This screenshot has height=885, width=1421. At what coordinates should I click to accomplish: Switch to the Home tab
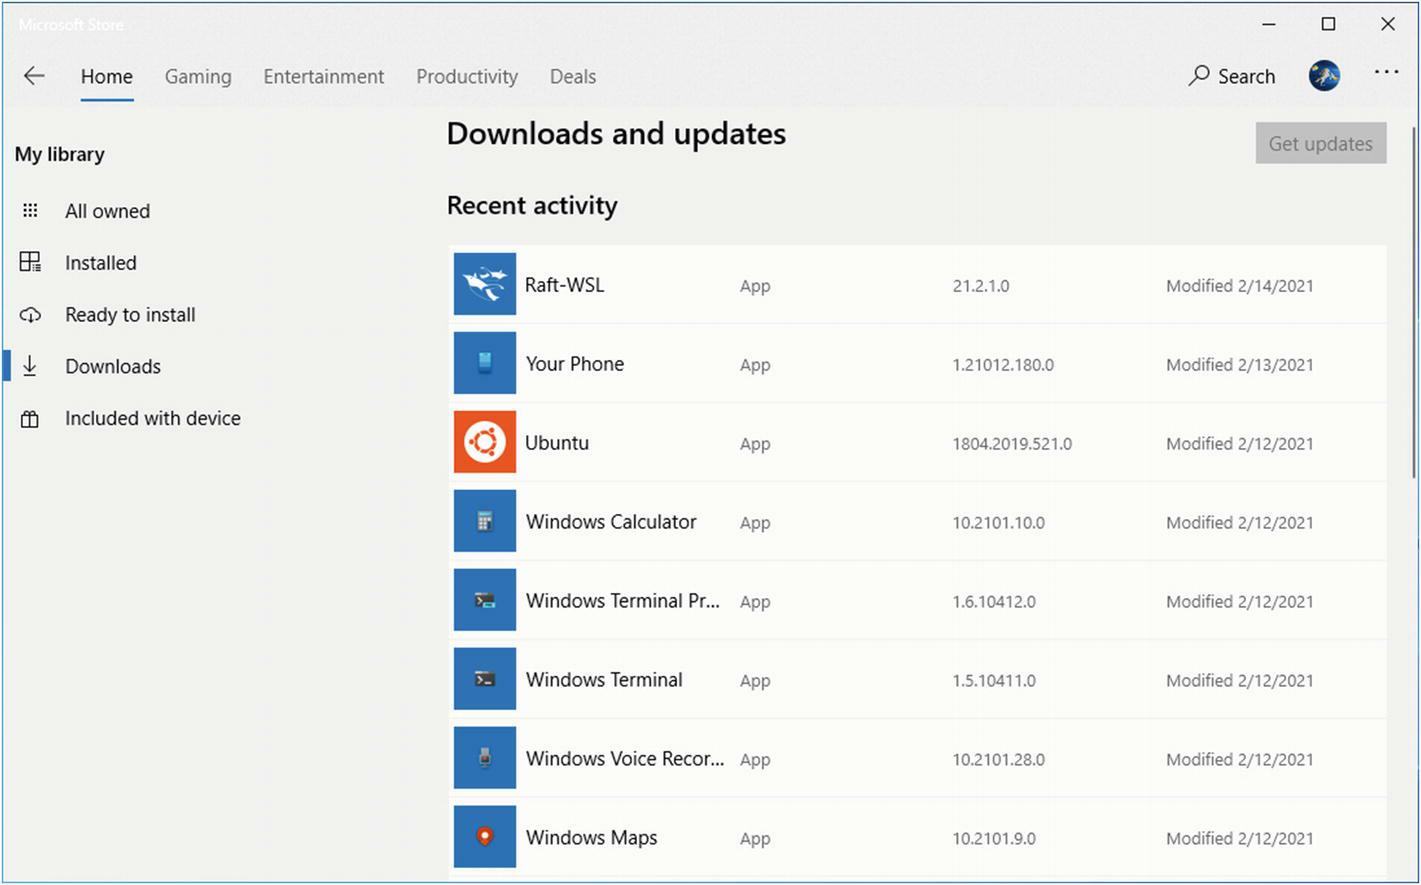[x=107, y=77]
